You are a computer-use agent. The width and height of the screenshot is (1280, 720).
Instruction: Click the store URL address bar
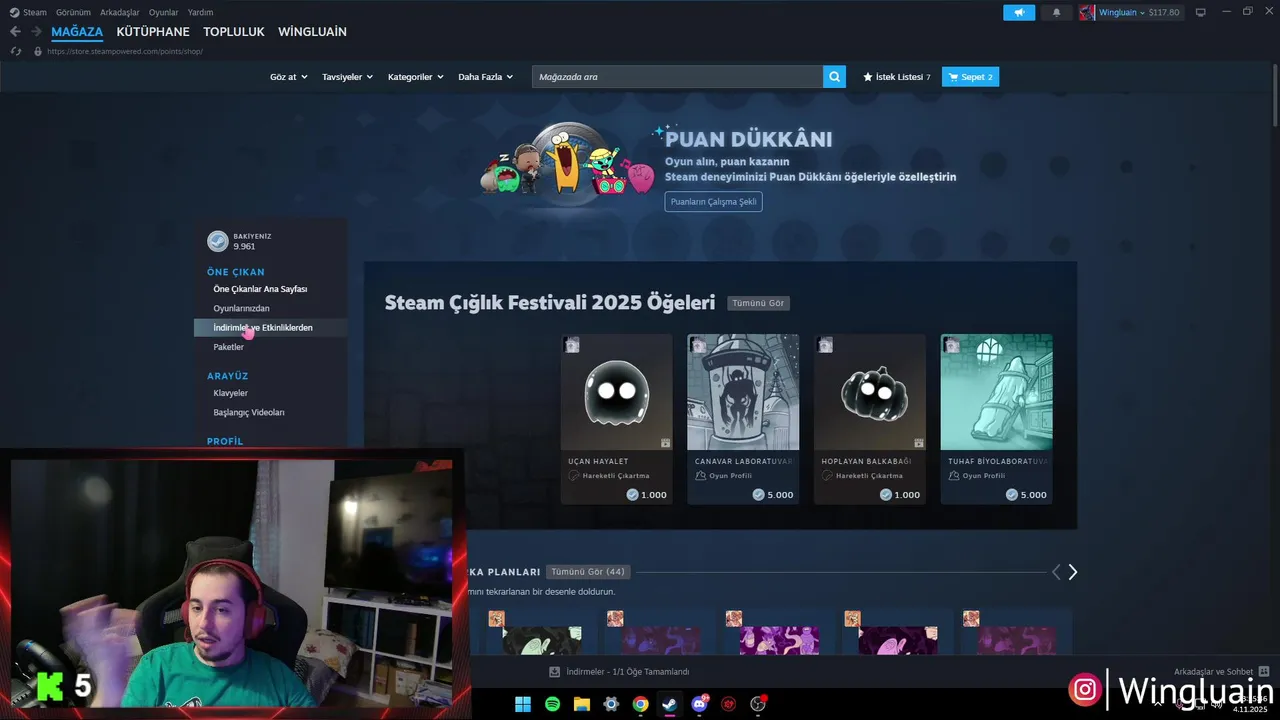pos(125,51)
